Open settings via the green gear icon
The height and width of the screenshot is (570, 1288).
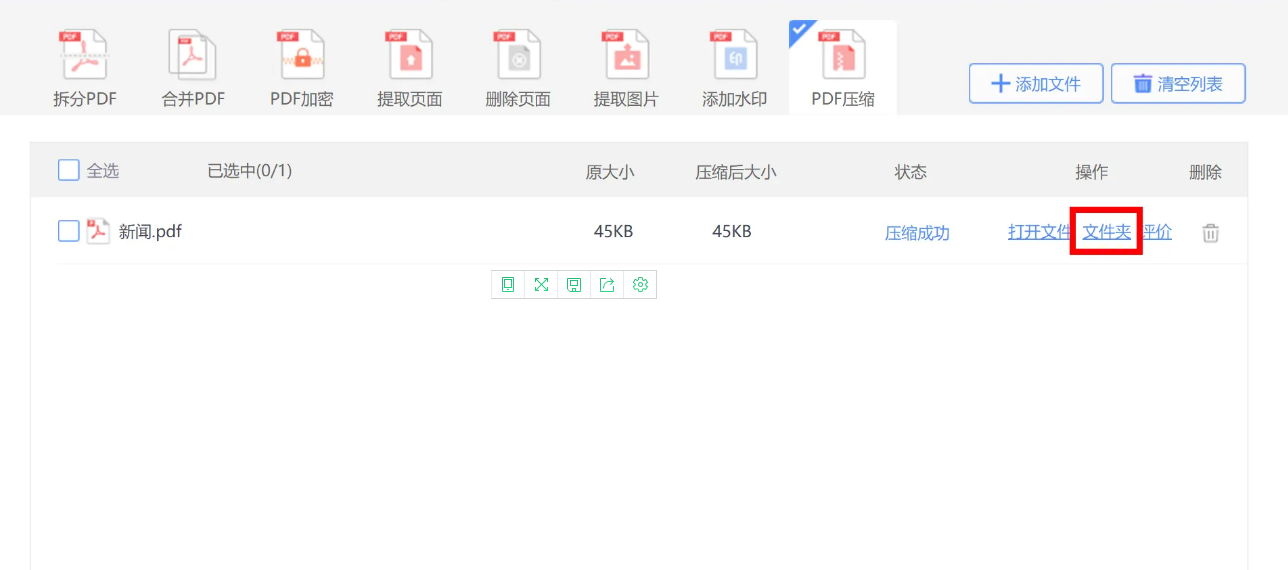pyautogui.click(x=640, y=285)
